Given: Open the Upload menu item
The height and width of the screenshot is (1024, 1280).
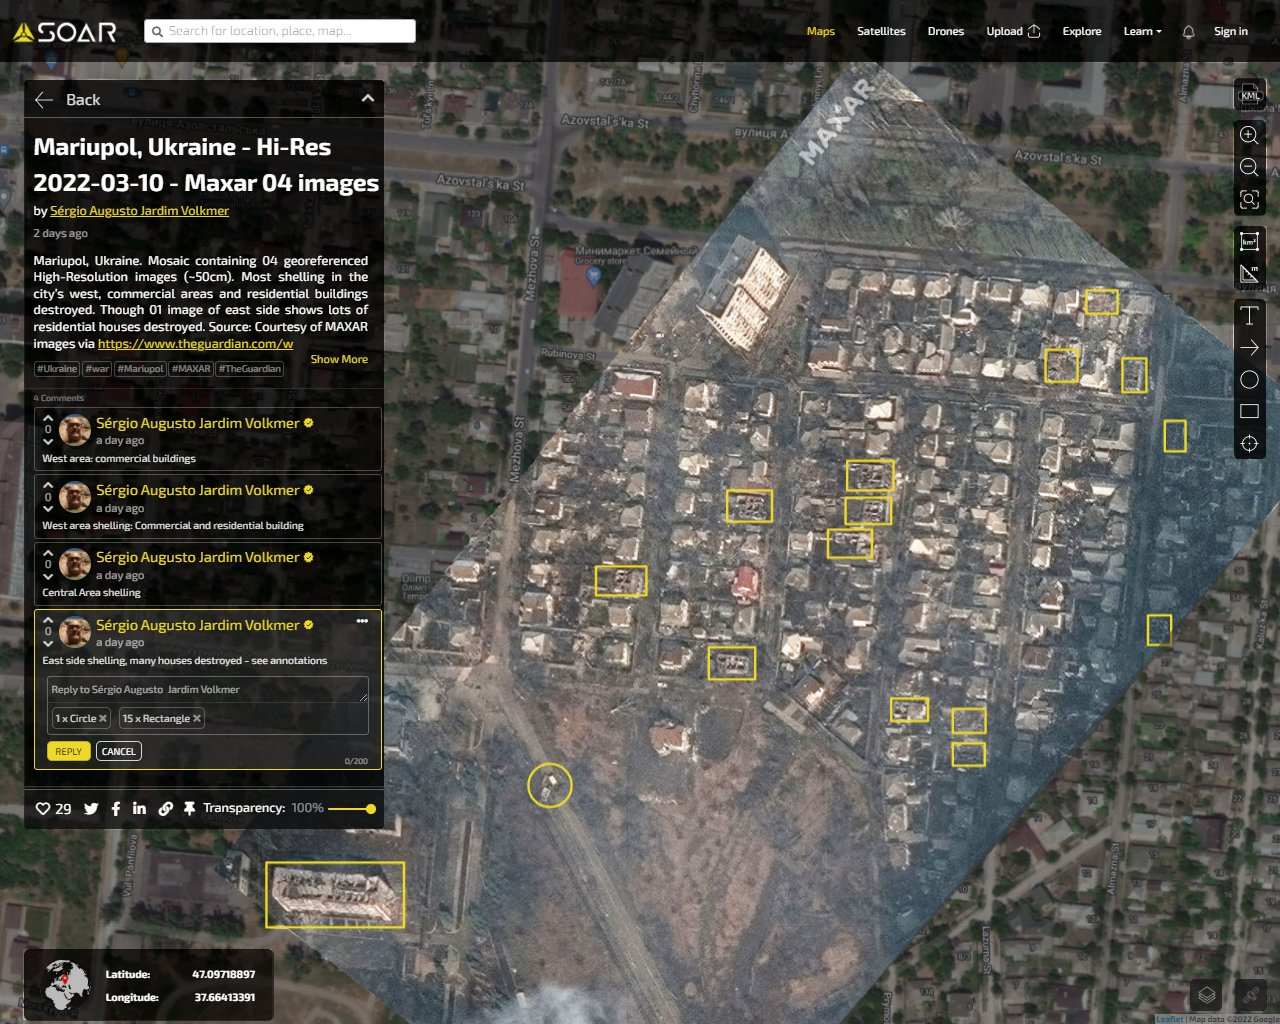Looking at the screenshot, I should coord(1013,32).
